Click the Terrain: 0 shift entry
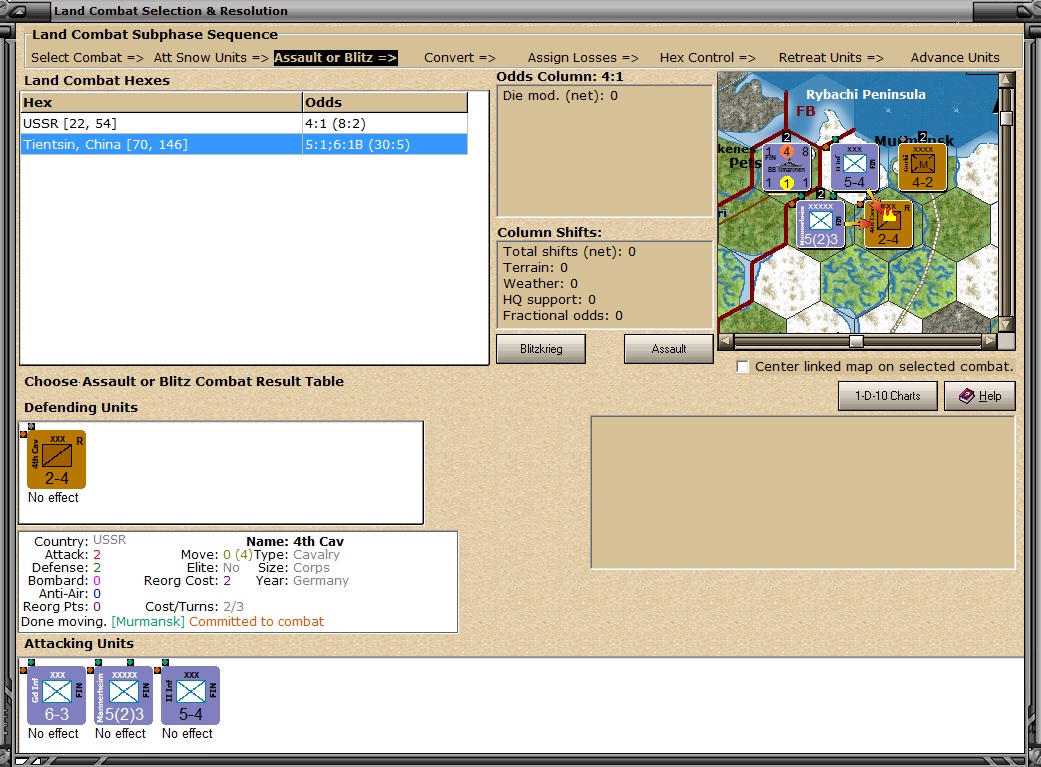The image size is (1041, 767). (x=535, y=268)
